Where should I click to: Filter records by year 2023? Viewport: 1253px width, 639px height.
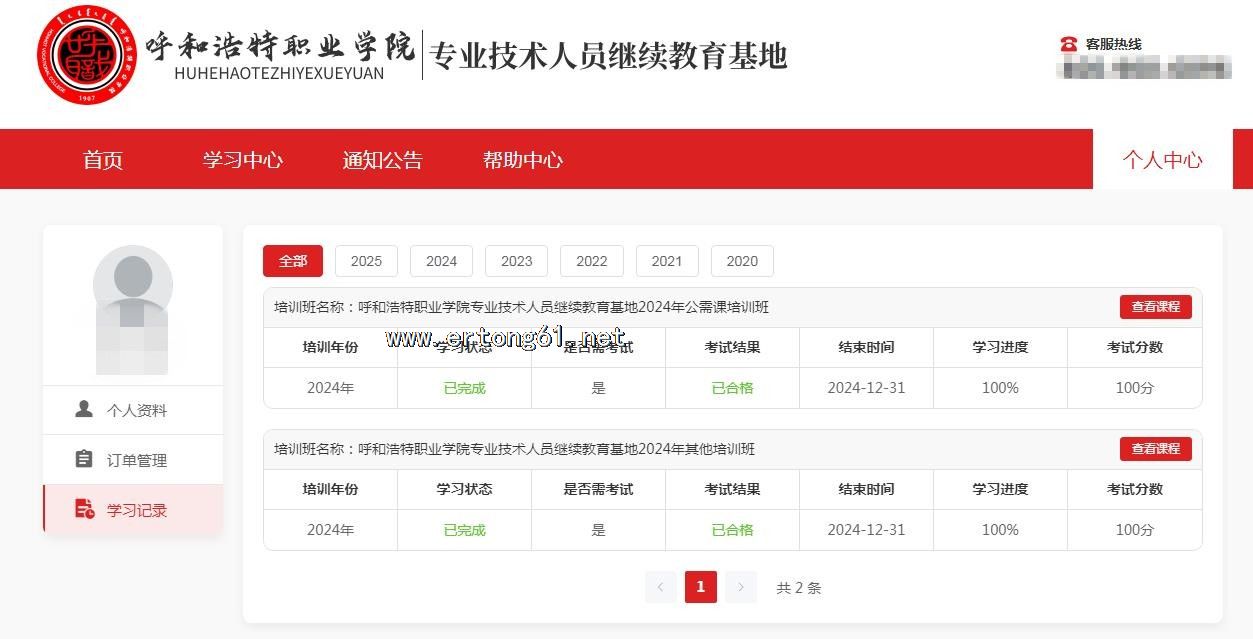point(516,261)
